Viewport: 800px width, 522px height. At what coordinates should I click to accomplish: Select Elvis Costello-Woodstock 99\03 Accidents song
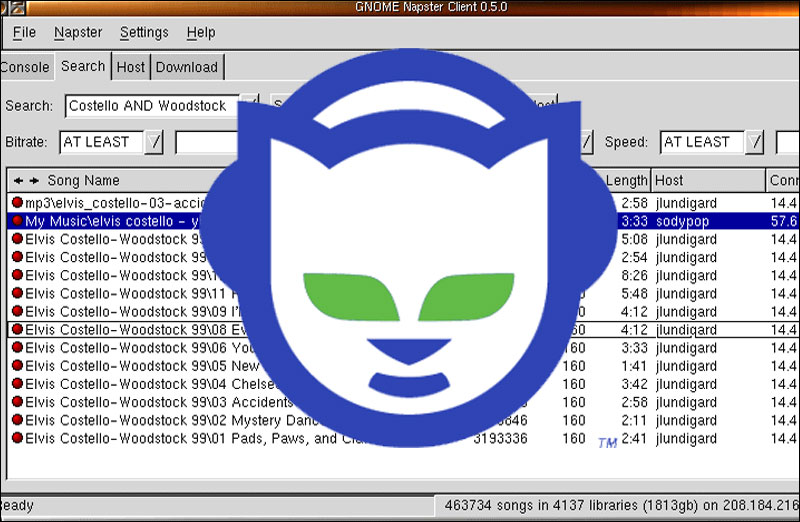click(x=404, y=402)
